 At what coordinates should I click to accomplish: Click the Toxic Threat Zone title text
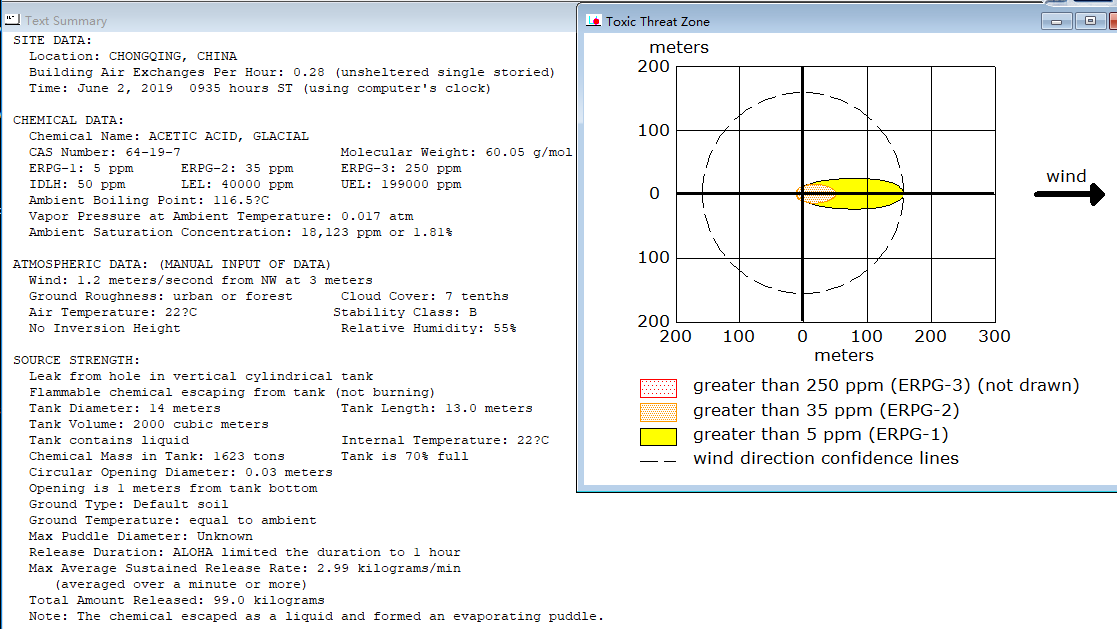point(658,21)
